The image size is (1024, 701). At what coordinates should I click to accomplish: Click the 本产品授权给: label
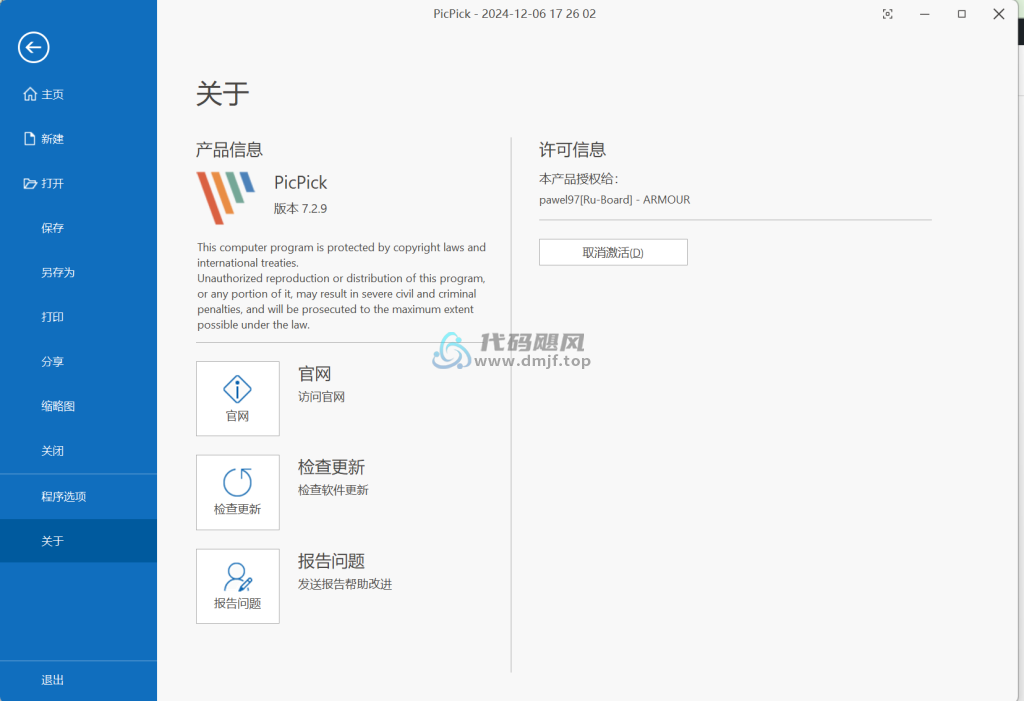(x=579, y=179)
